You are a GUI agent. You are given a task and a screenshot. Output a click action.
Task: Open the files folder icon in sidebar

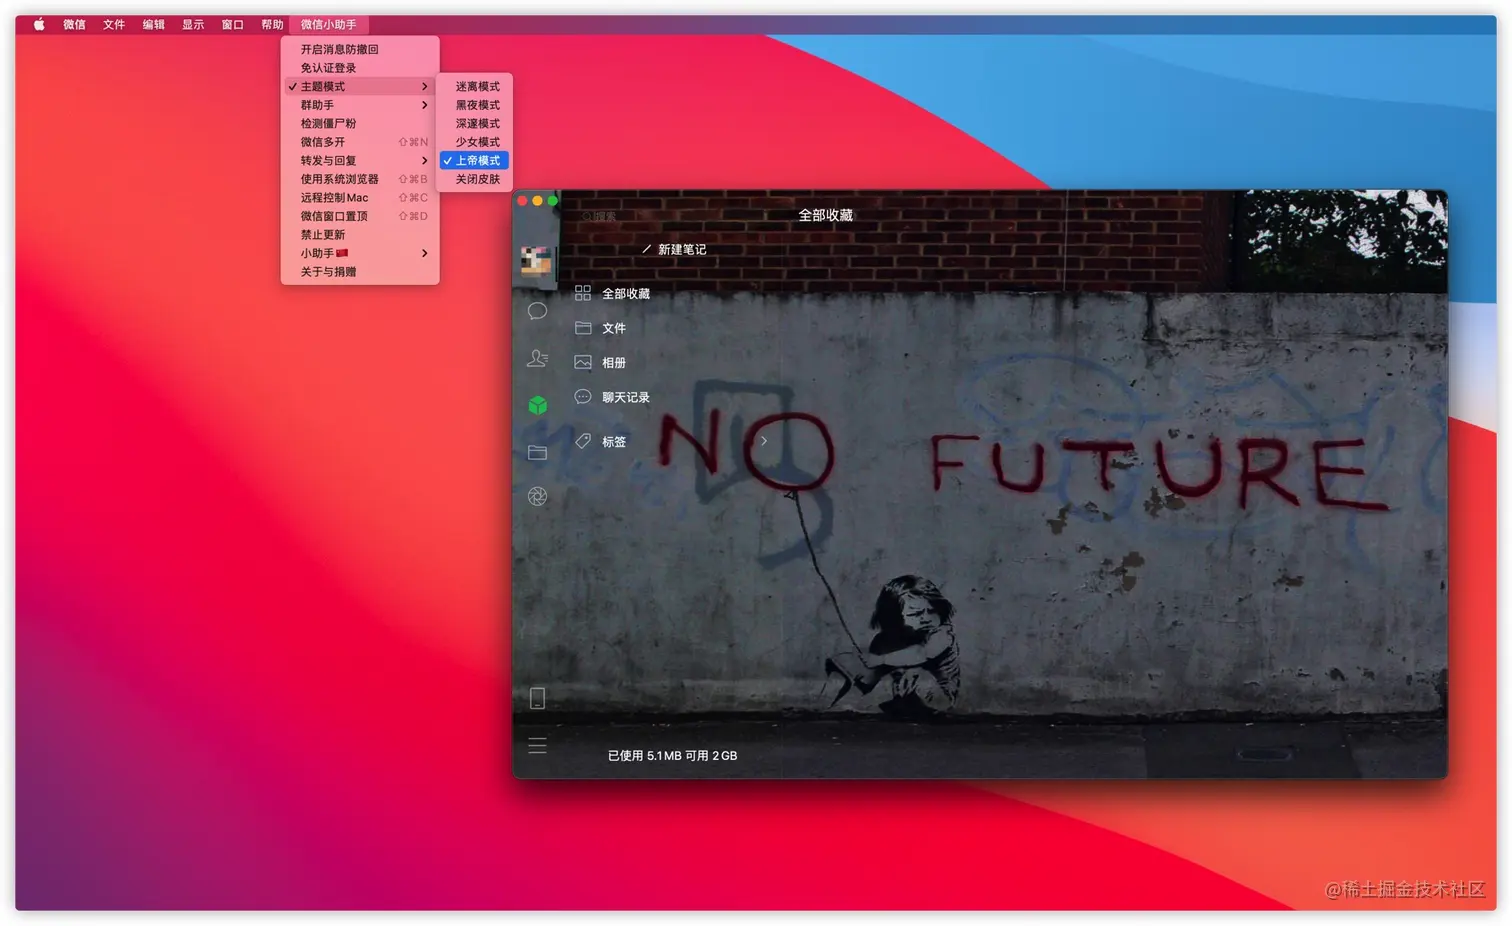click(x=537, y=452)
